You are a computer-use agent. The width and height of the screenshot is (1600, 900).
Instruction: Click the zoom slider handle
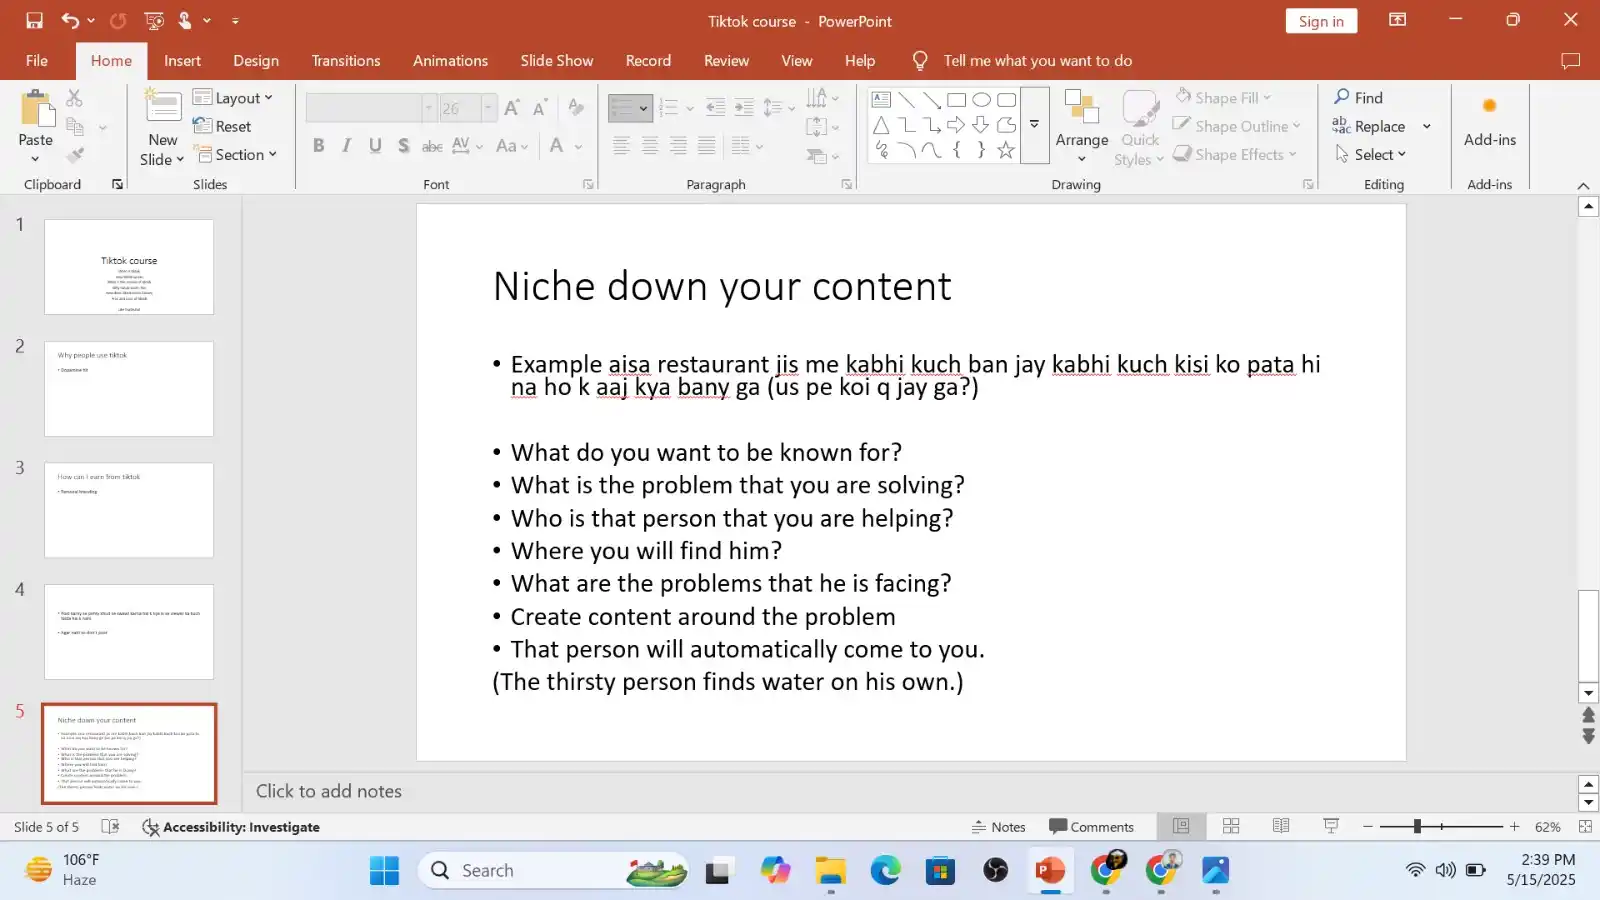point(1416,826)
